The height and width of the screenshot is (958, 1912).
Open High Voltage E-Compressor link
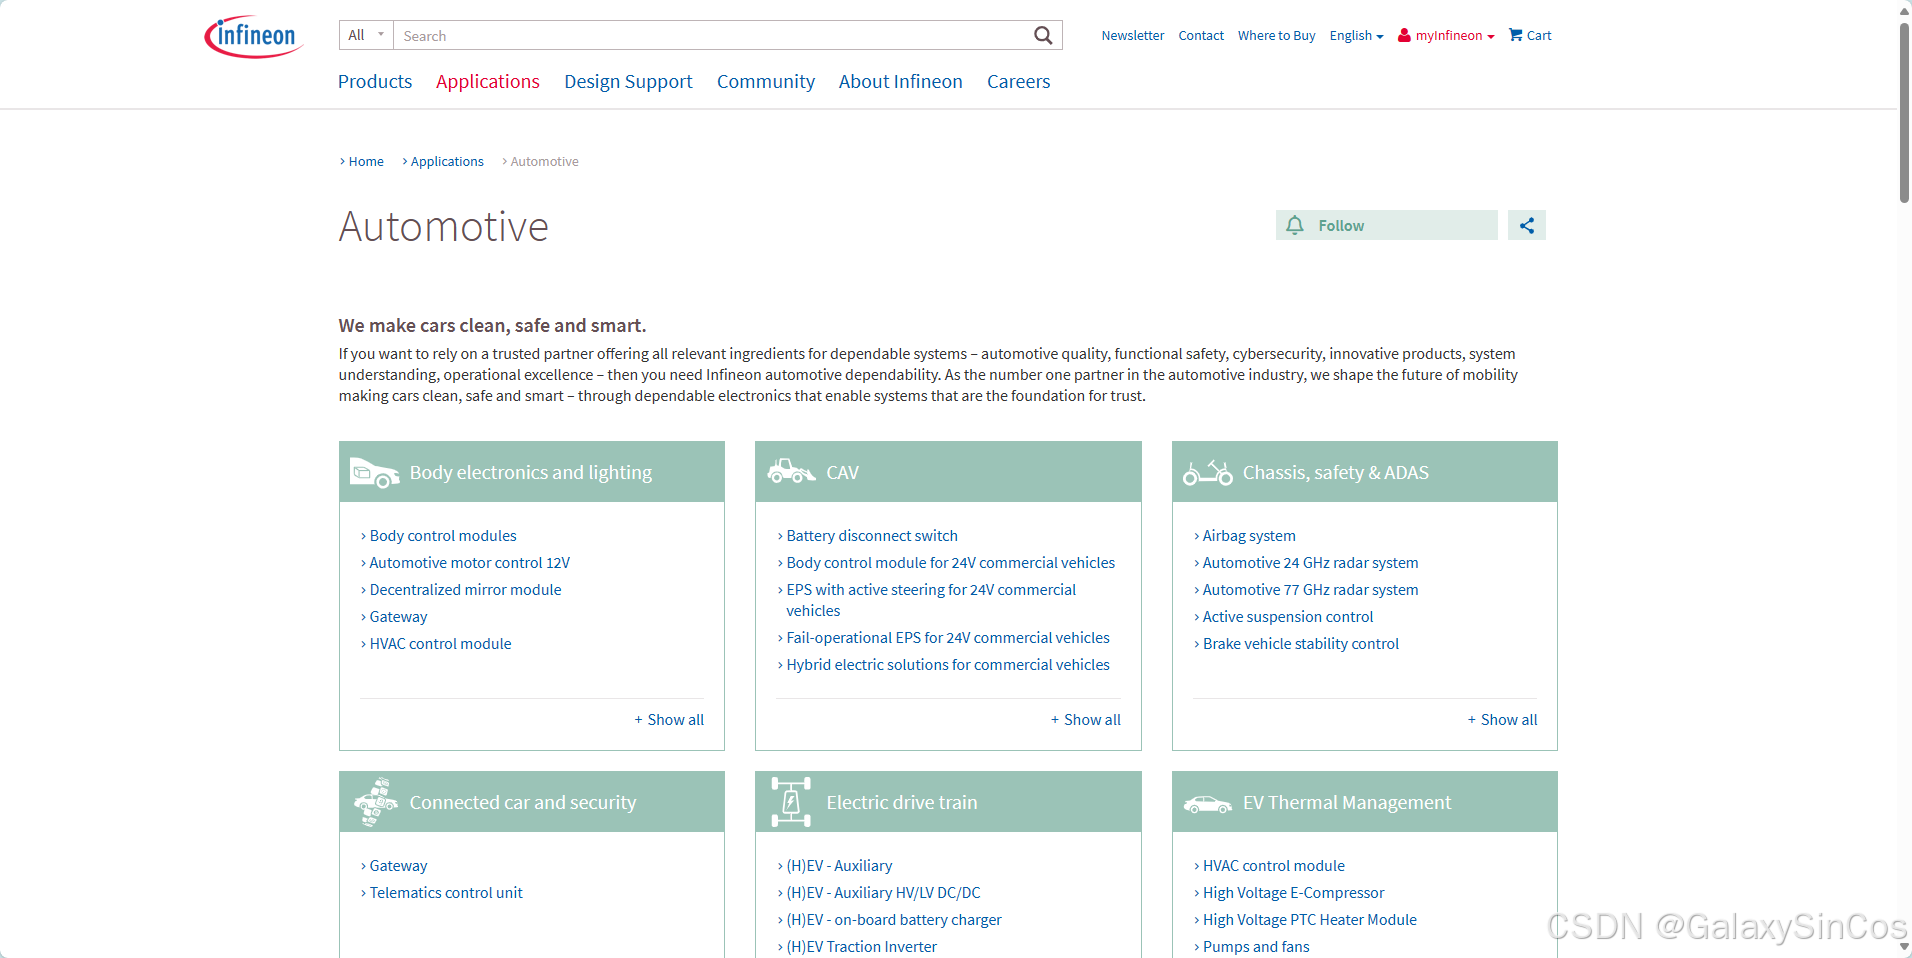tap(1294, 893)
